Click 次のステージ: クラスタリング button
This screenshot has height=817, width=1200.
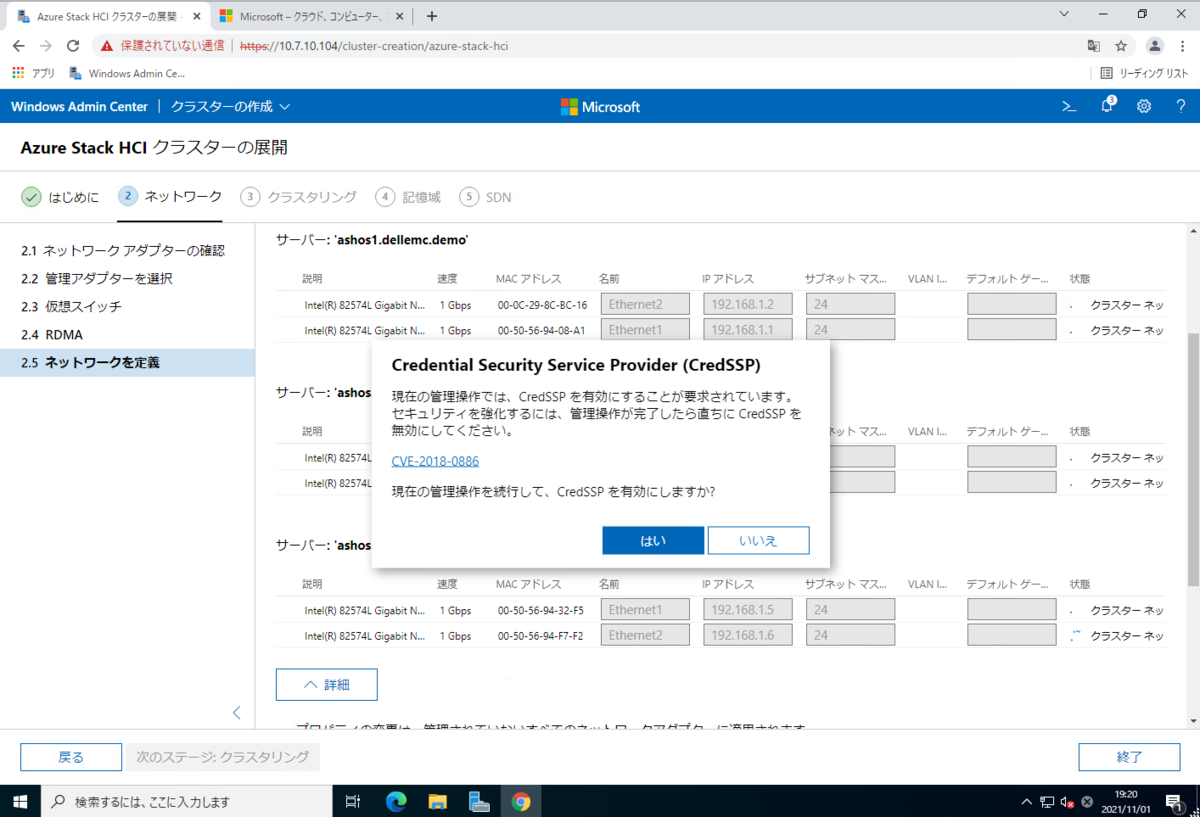pos(222,757)
